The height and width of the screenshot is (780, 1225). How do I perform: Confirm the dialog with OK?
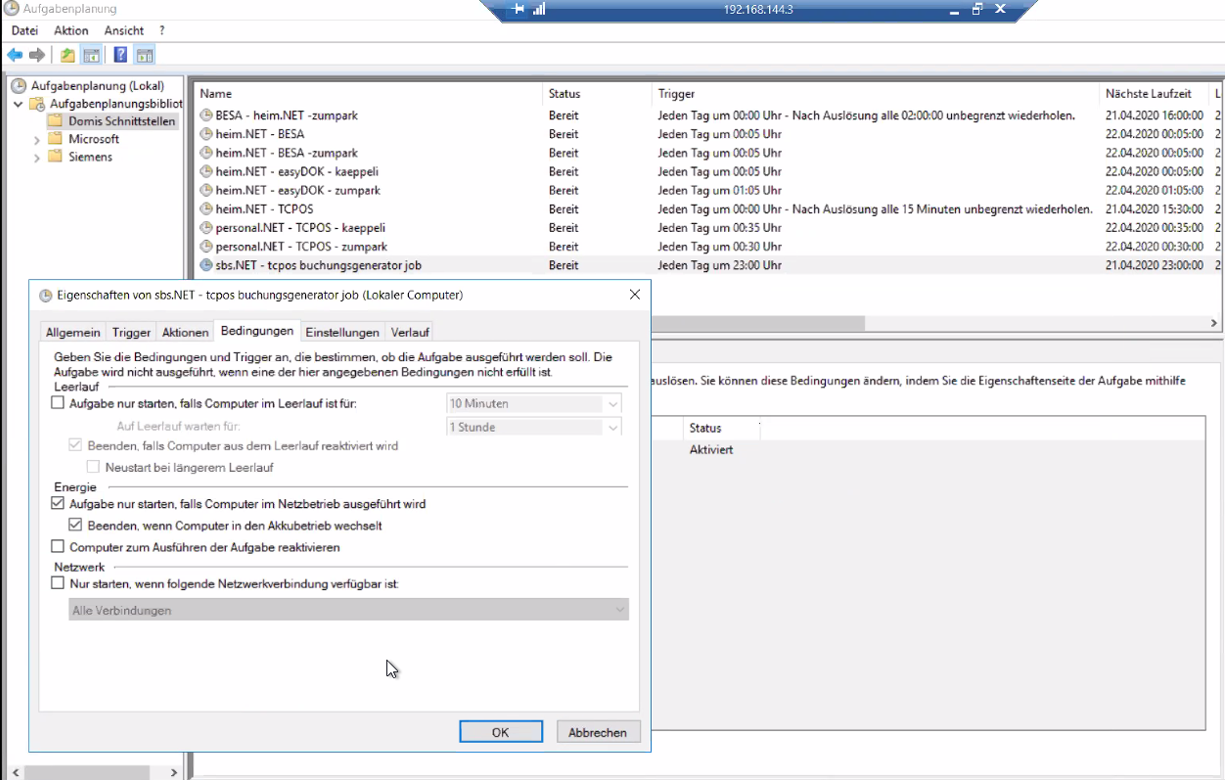point(501,732)
